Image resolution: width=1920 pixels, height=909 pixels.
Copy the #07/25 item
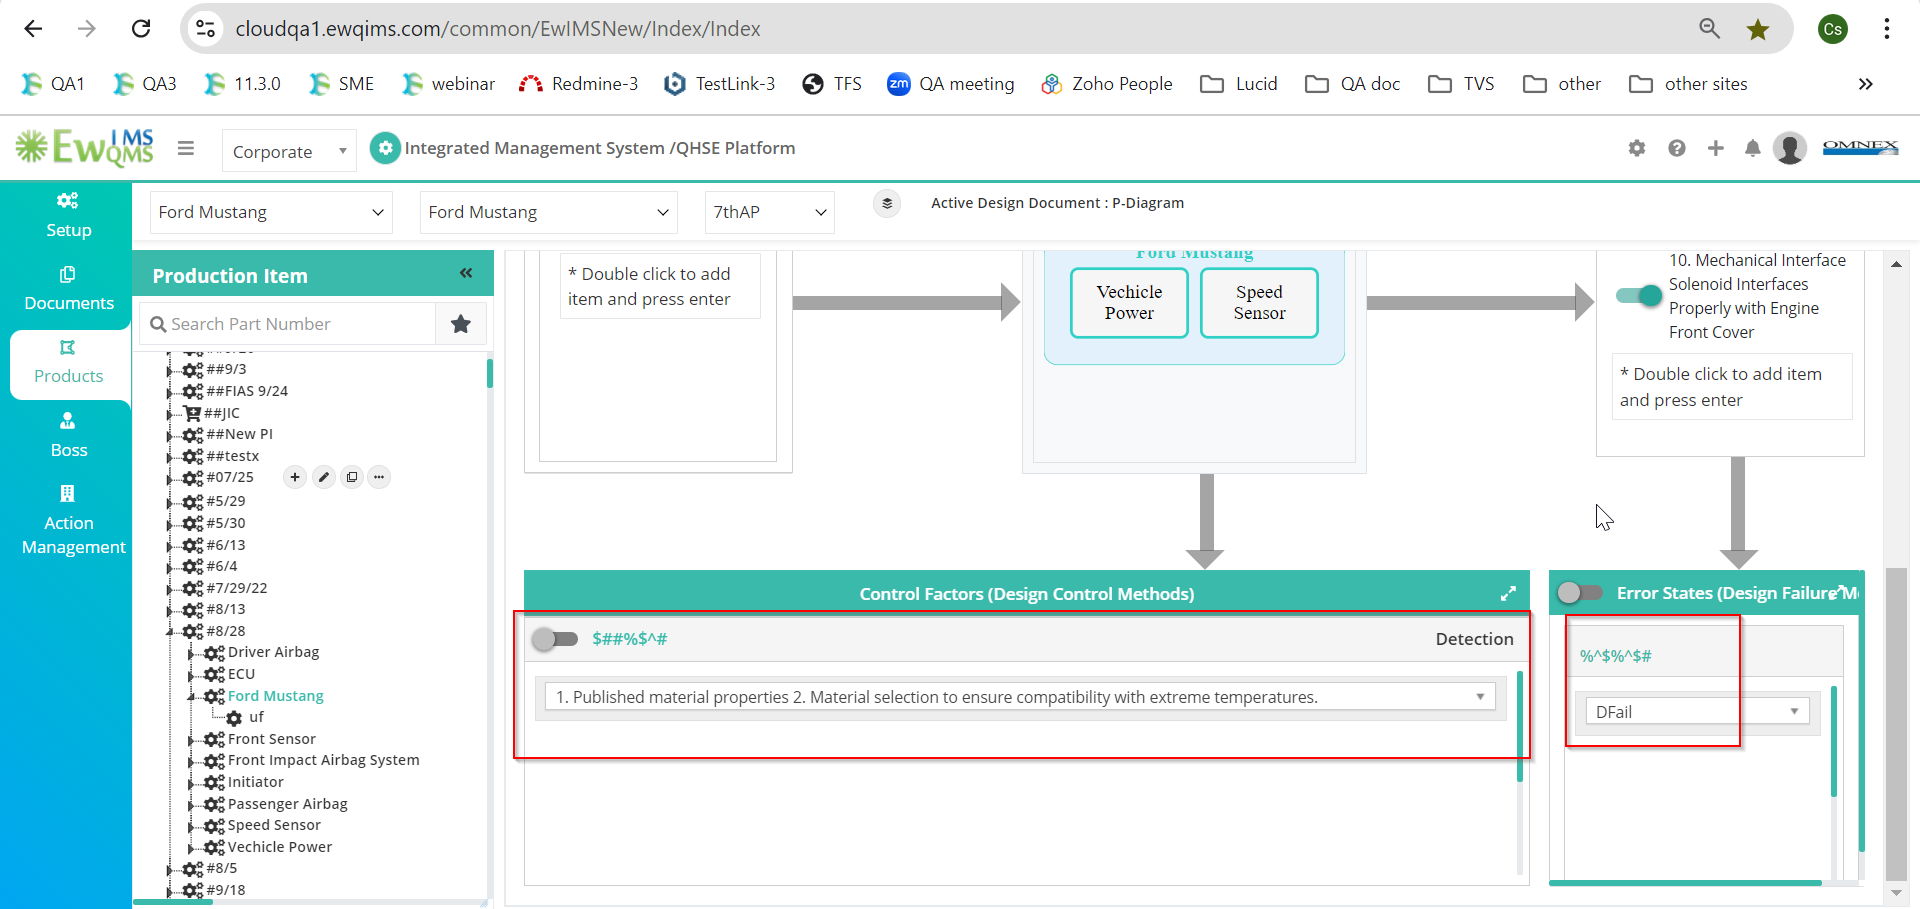tap(351, 477)
